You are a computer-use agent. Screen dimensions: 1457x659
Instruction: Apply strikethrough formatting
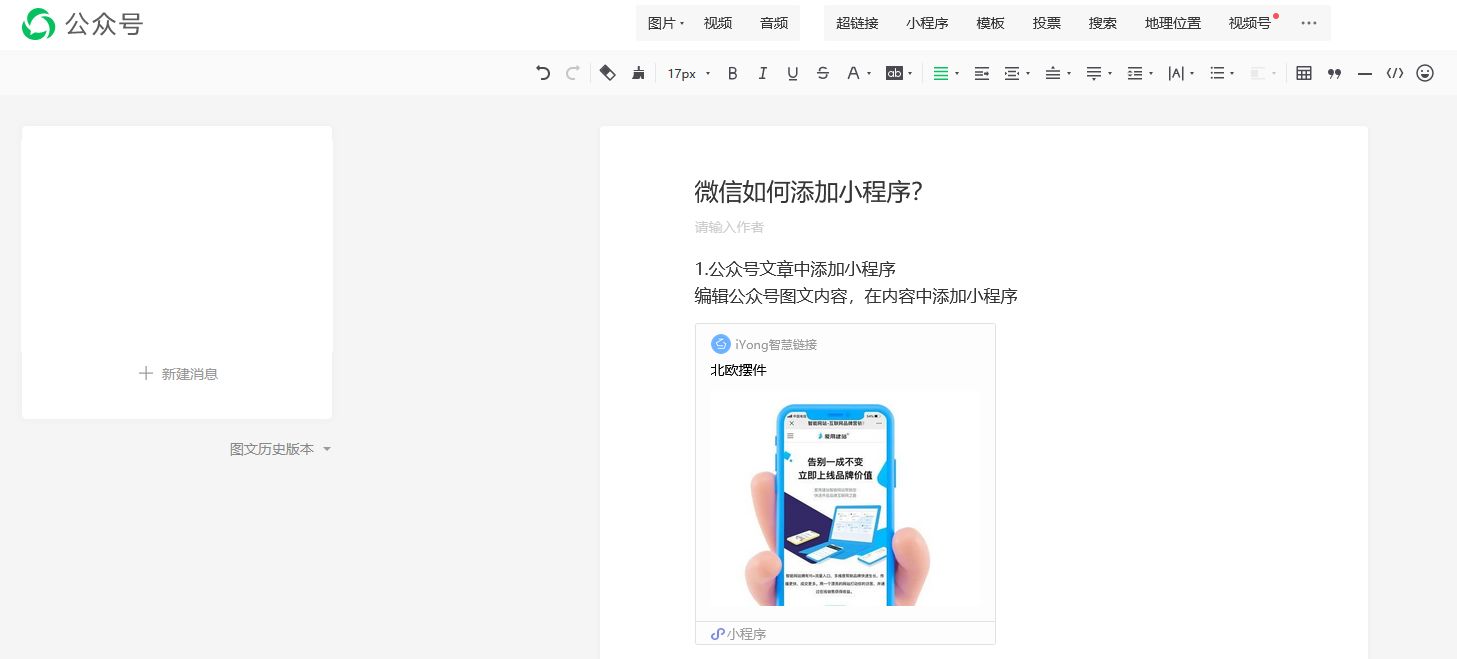click(x=823, y=72)
